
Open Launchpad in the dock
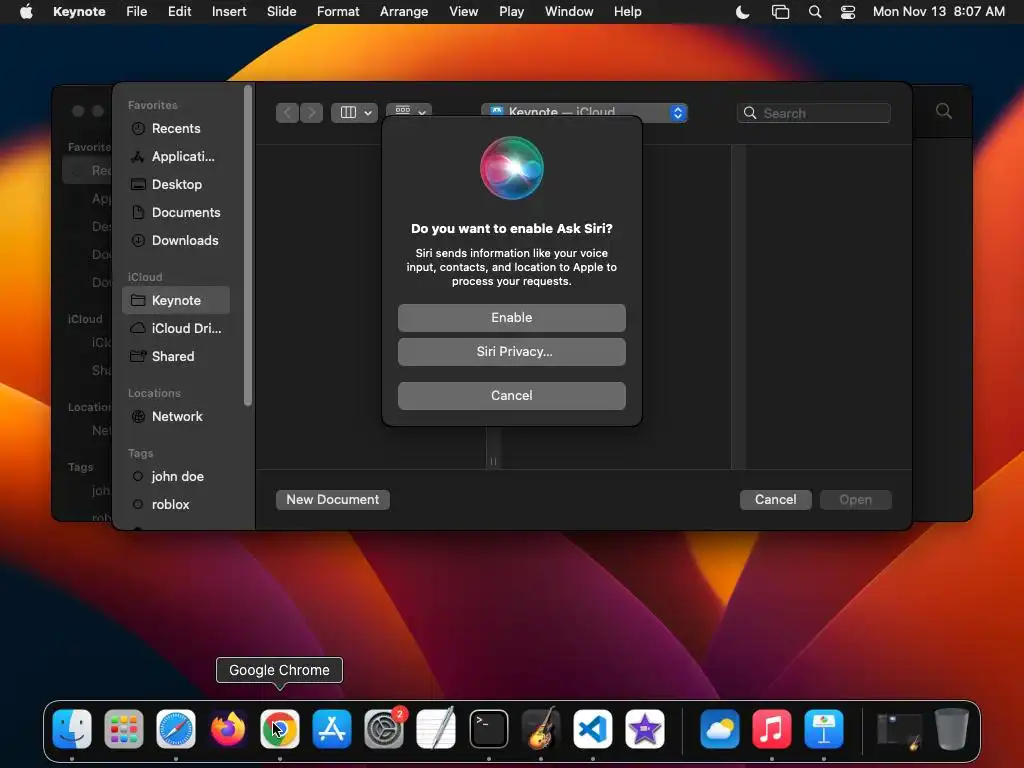[x=123, y=729]
